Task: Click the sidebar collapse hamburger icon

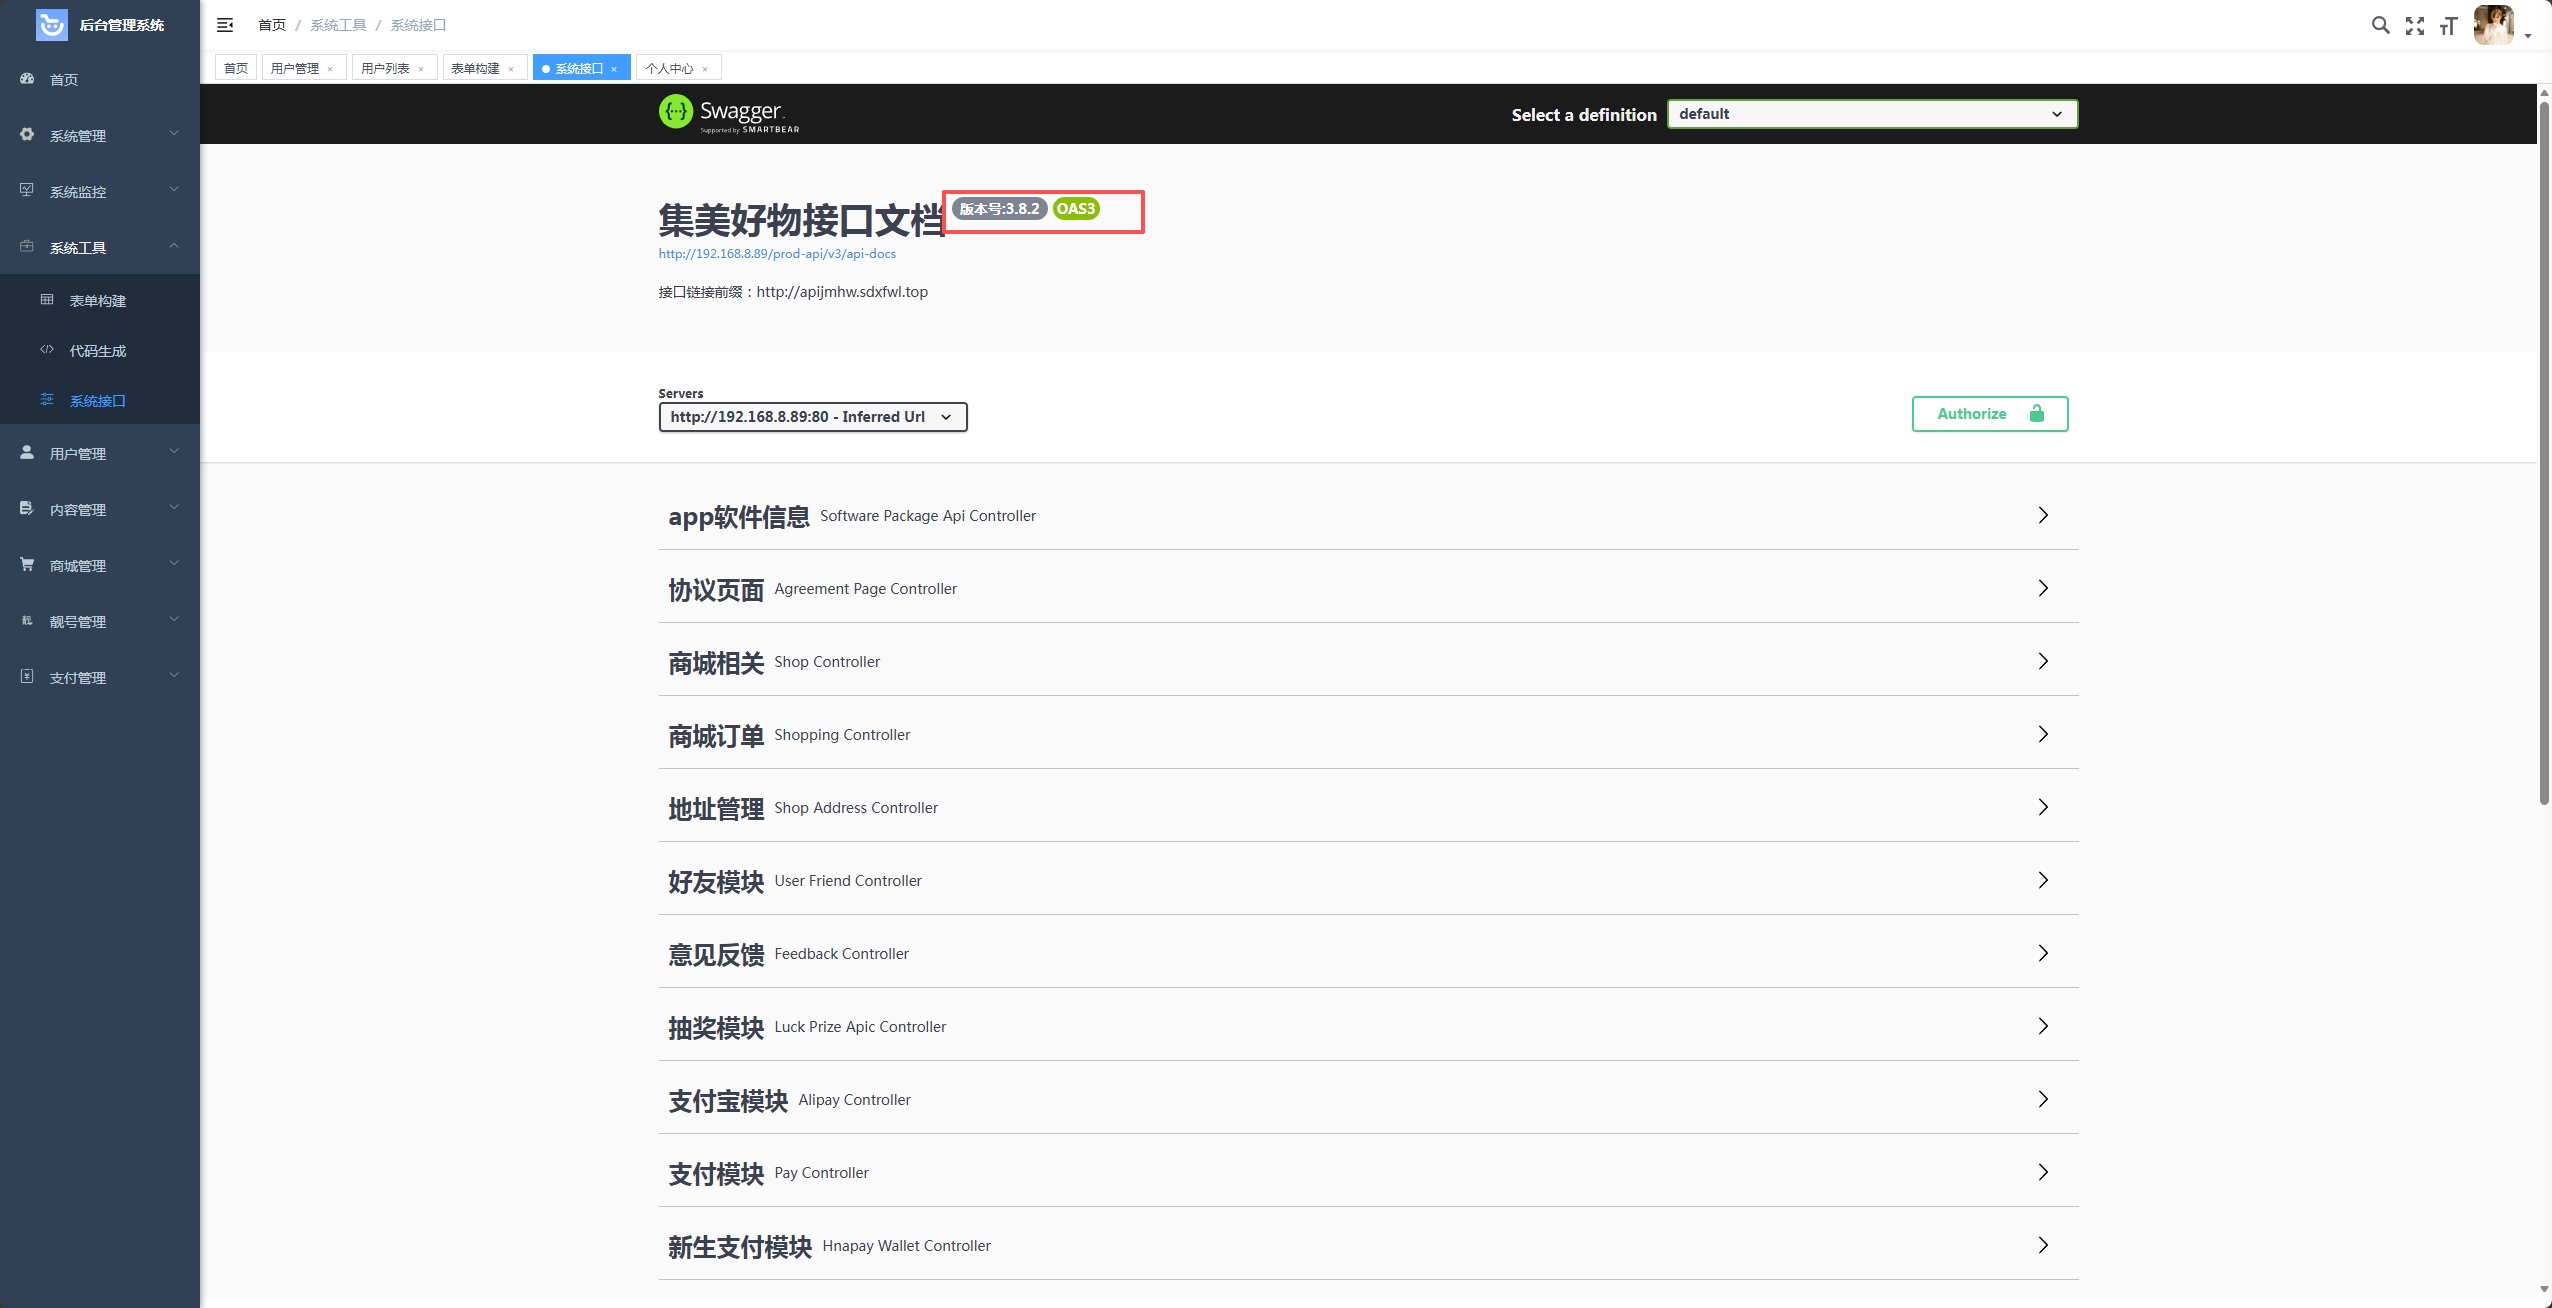Action: pyautogui.click(x=225, y=25)
